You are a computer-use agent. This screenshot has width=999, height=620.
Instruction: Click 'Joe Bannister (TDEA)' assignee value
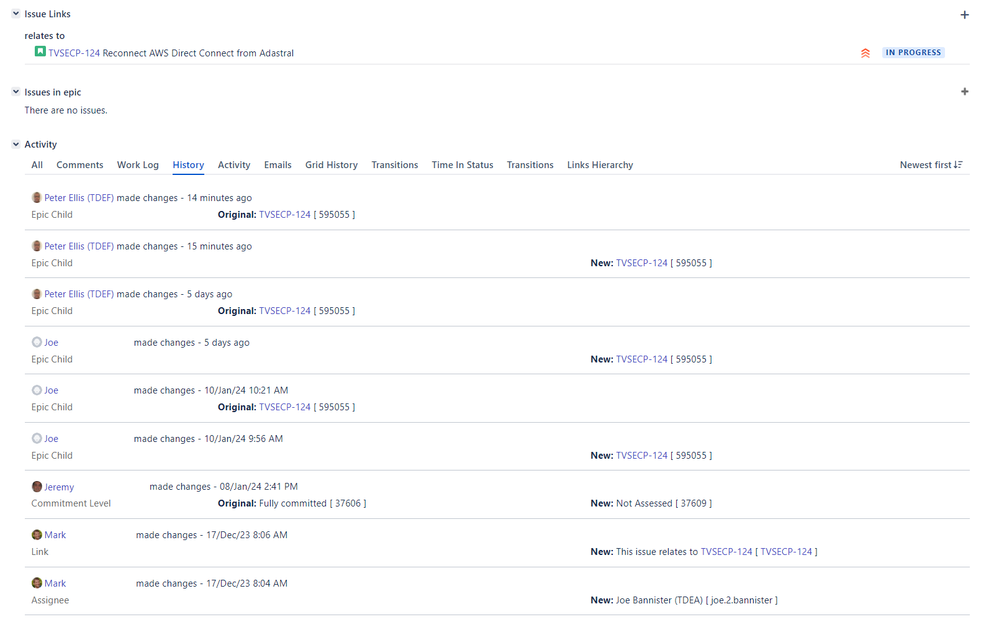click(659, 600)
